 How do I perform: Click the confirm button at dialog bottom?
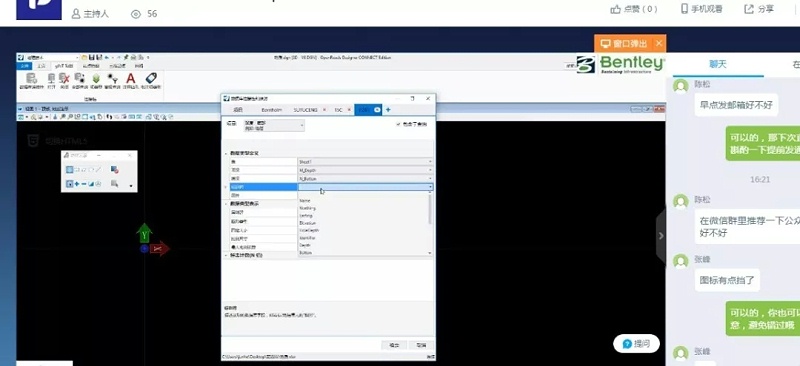pyautogui.click(x=394, y=345)
